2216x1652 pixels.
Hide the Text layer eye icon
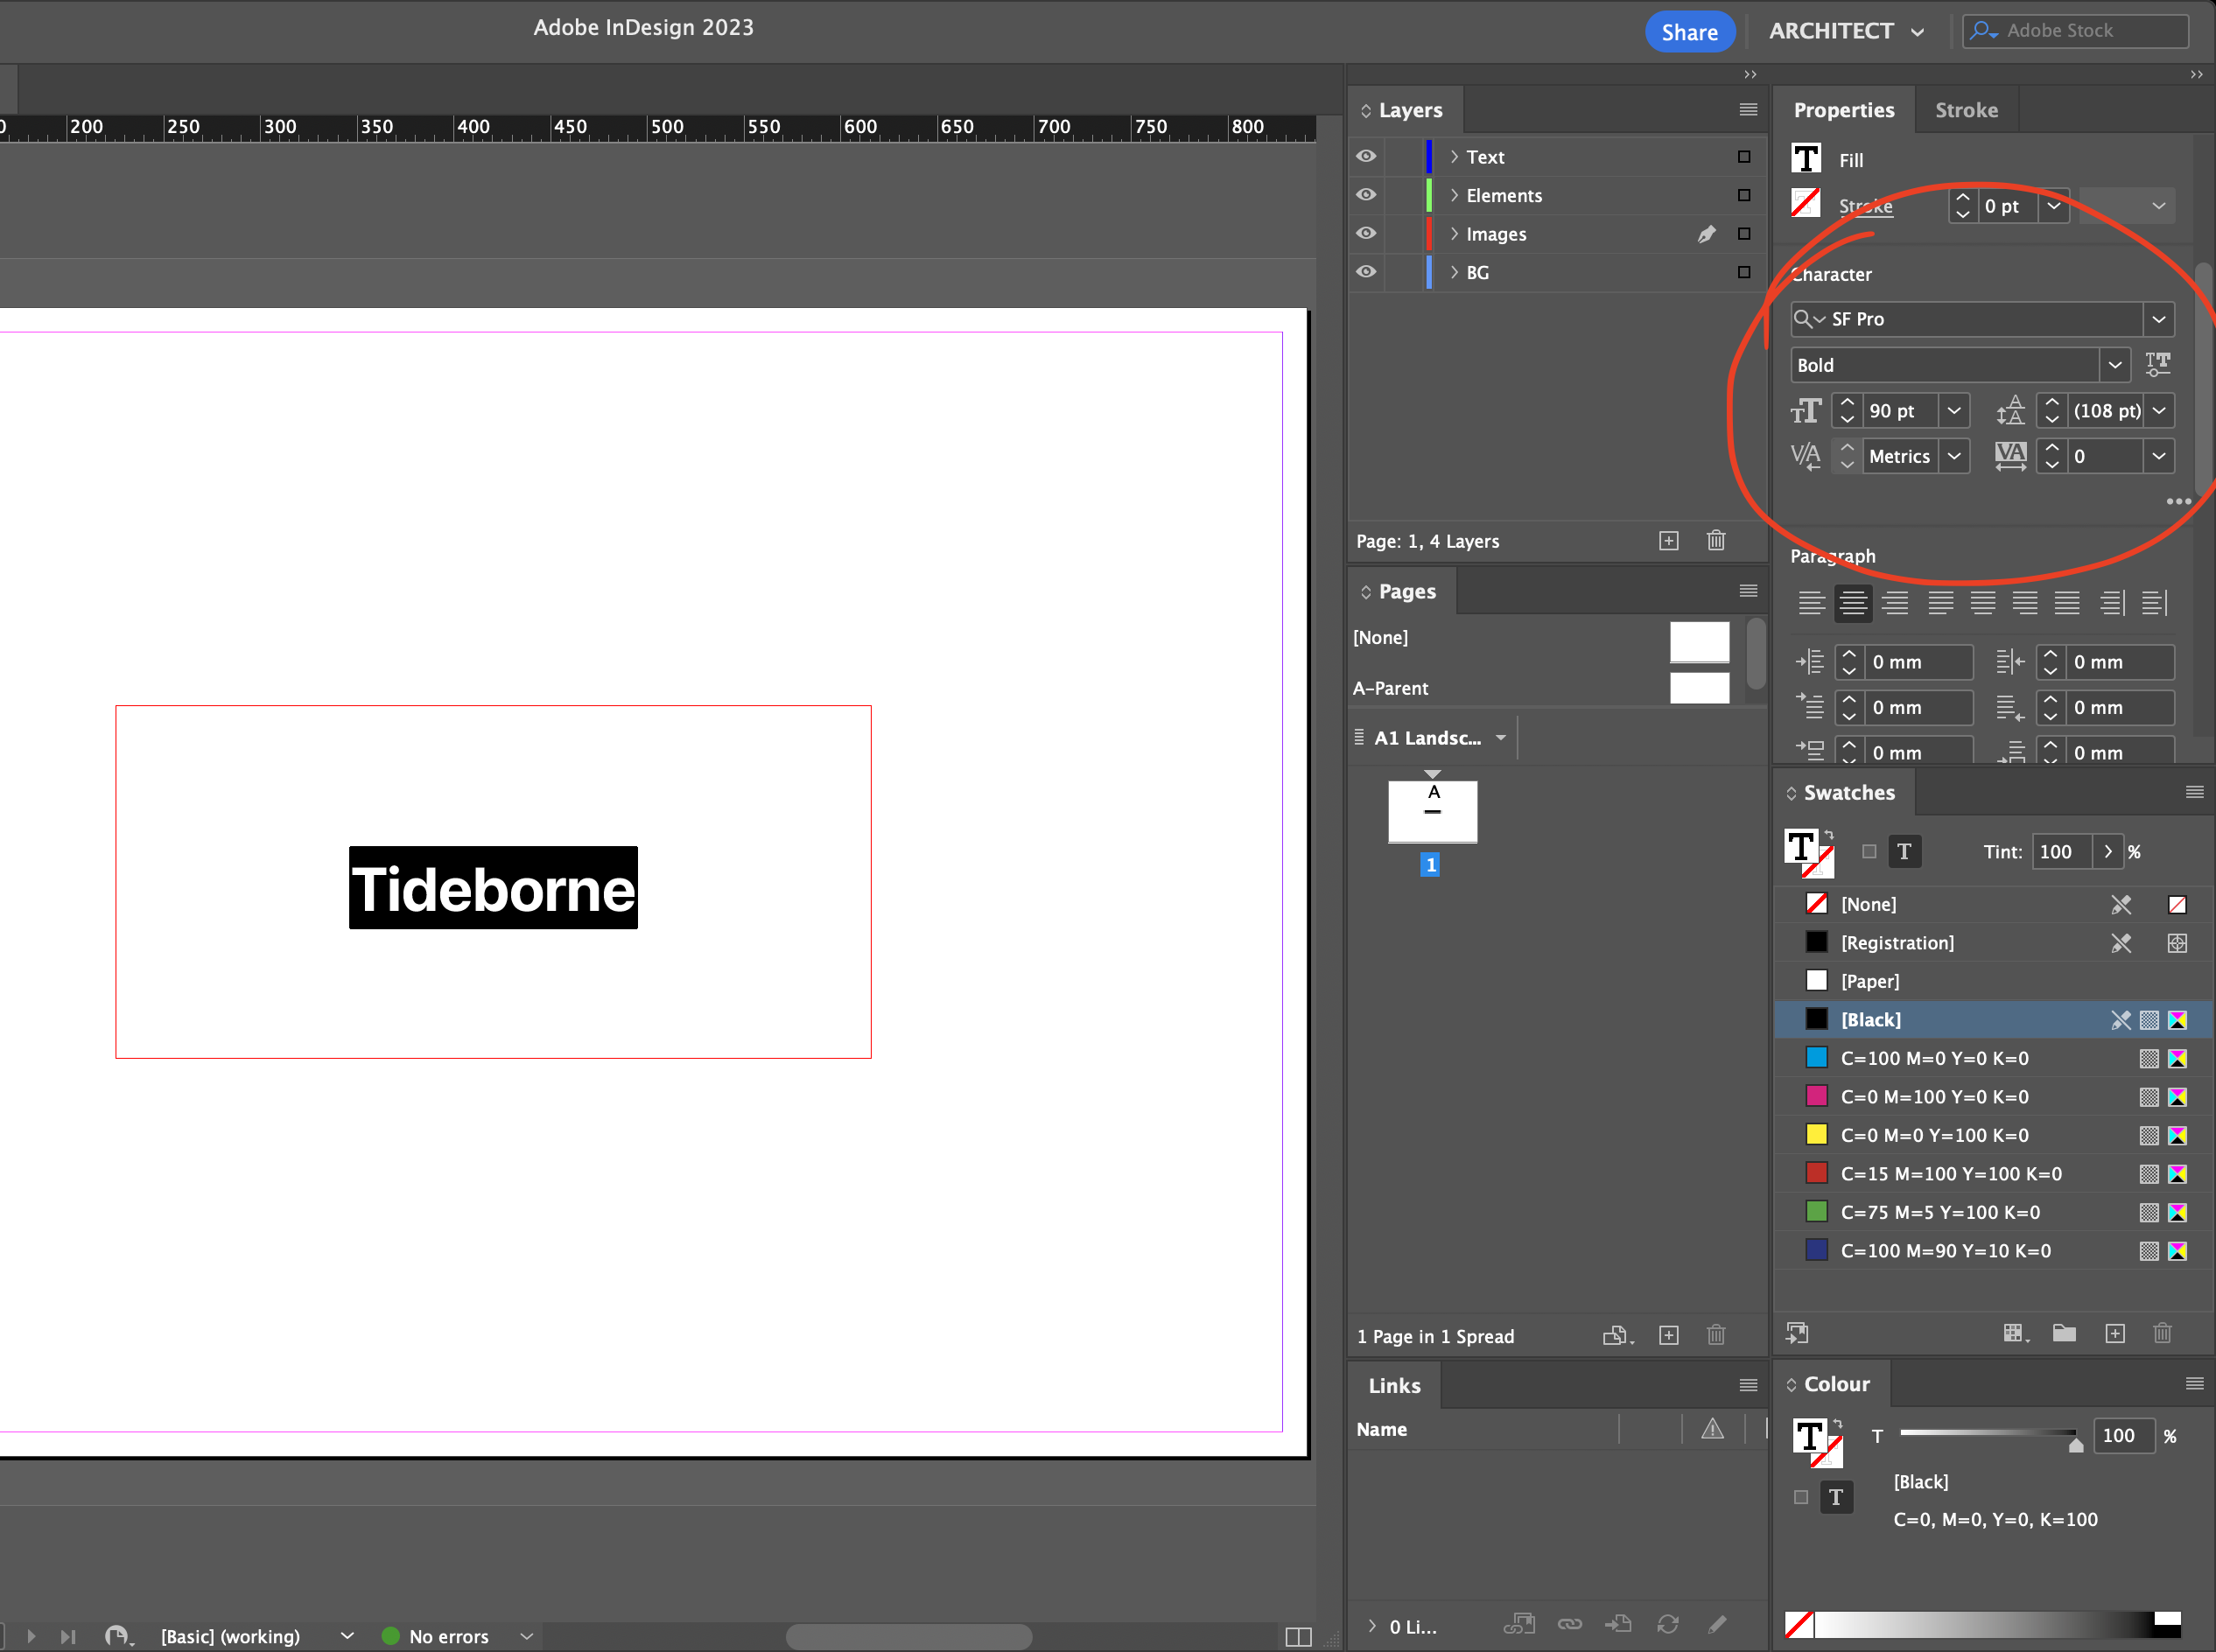click(1366, 156)
